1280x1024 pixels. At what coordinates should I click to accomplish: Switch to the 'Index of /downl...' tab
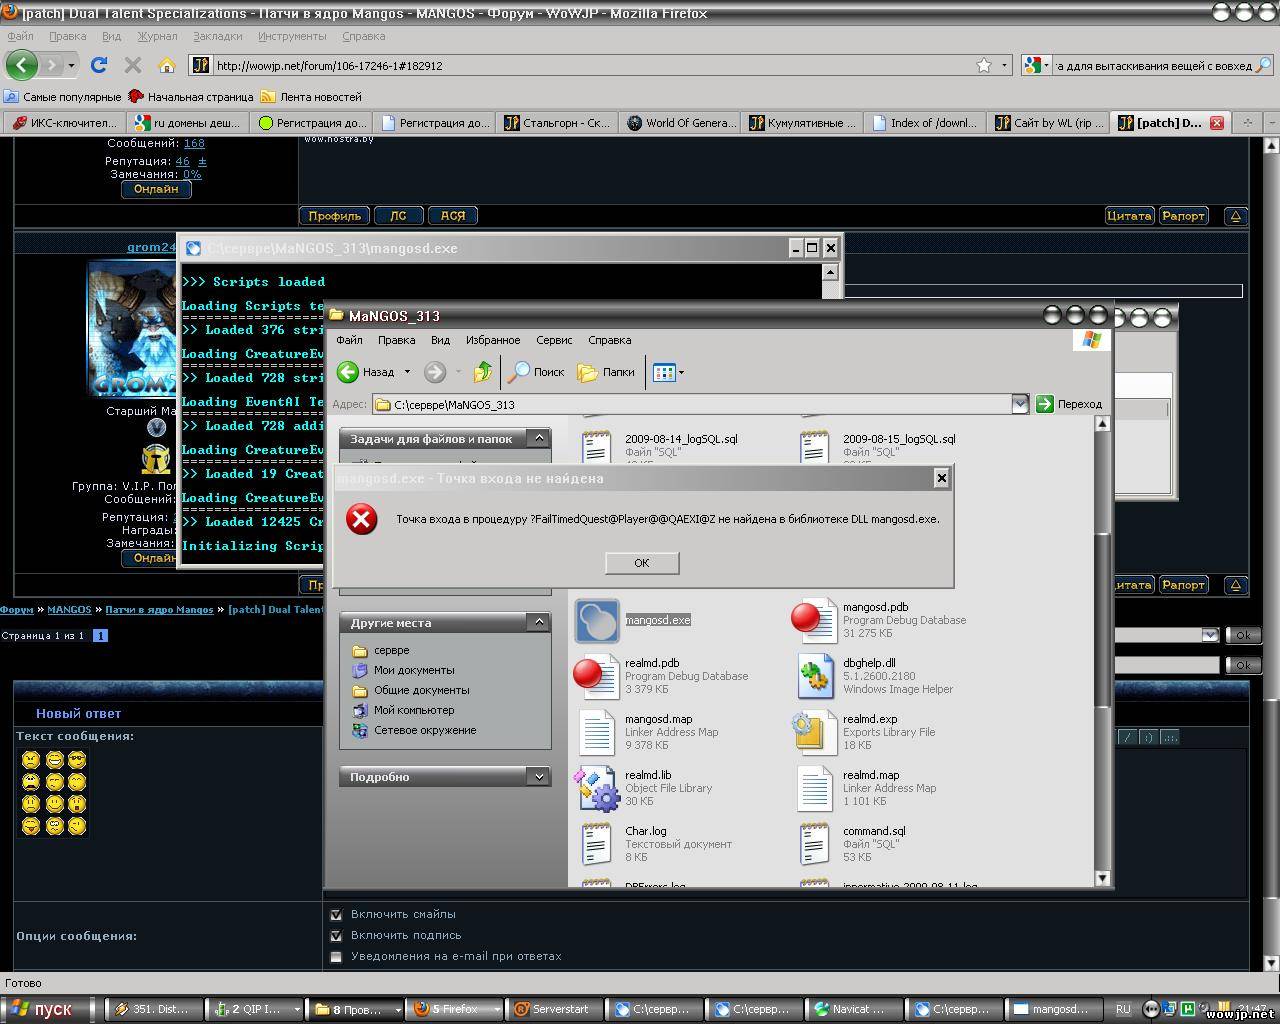click(x=925, y=122)
